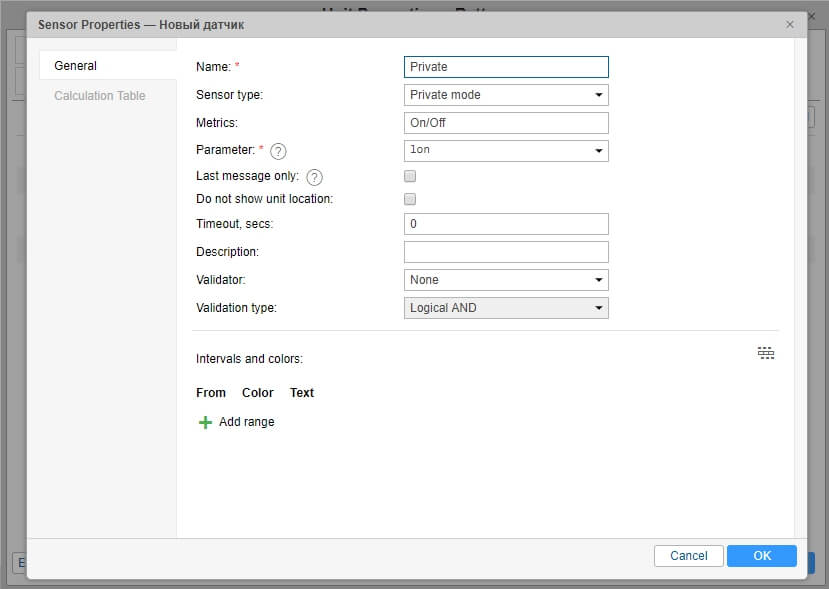
Task: Click into the Name input field
Action: click(506, 67)
